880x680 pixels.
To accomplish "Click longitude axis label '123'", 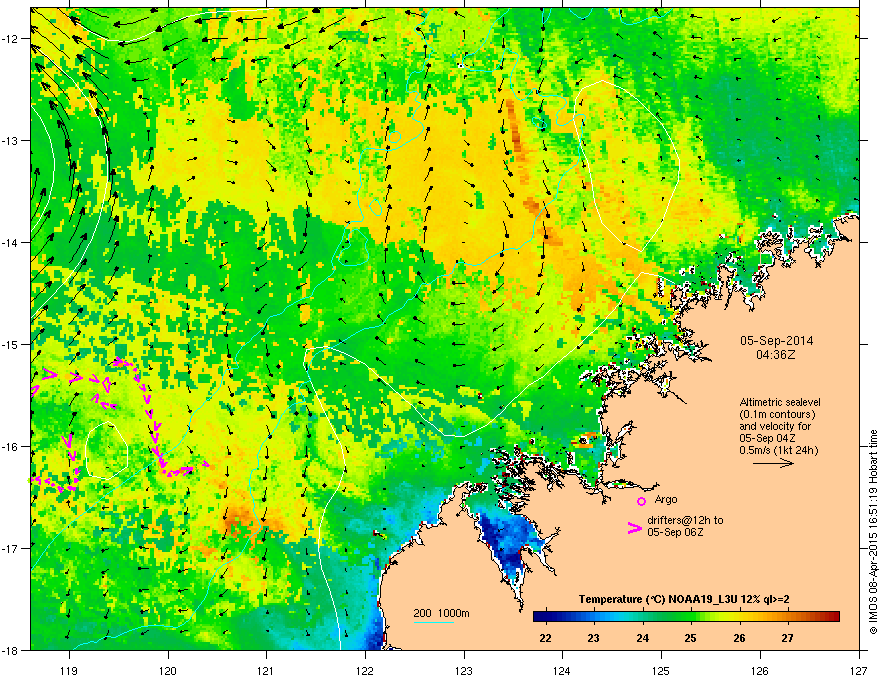I will (x=464, y=670).
